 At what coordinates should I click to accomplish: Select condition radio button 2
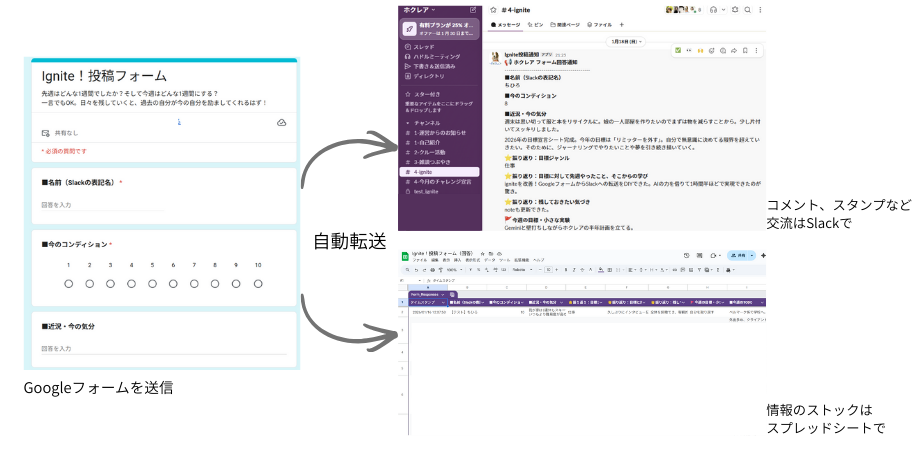90,284
